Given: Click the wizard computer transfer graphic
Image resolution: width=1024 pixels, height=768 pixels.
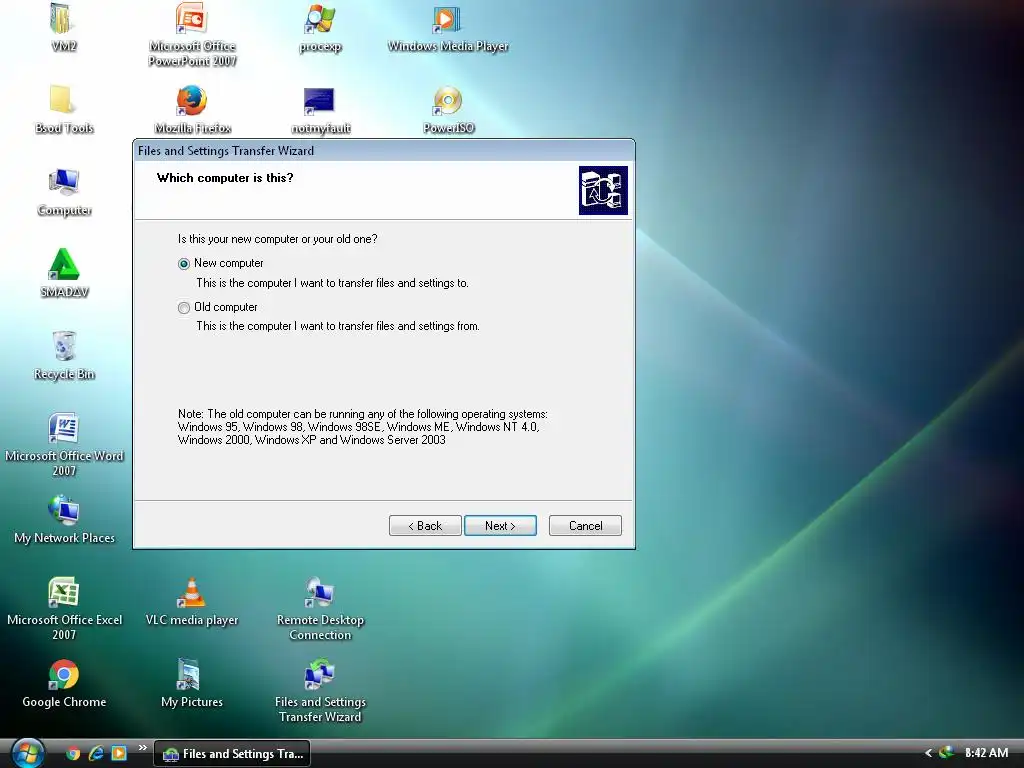Looking at the screenshot, I should (603, 190).
